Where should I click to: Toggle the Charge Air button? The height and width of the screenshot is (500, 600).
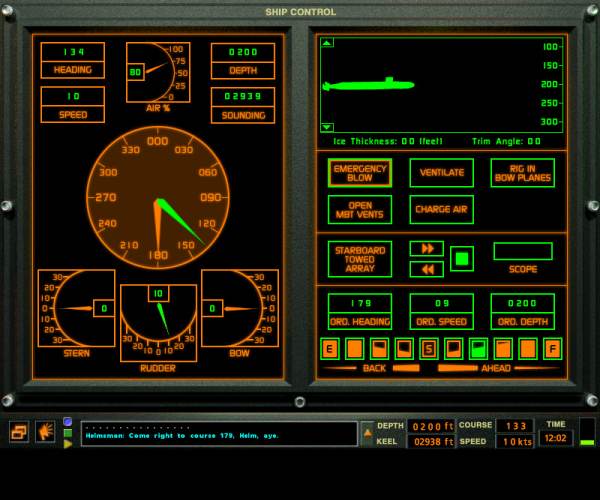click(x=442, y=210)
